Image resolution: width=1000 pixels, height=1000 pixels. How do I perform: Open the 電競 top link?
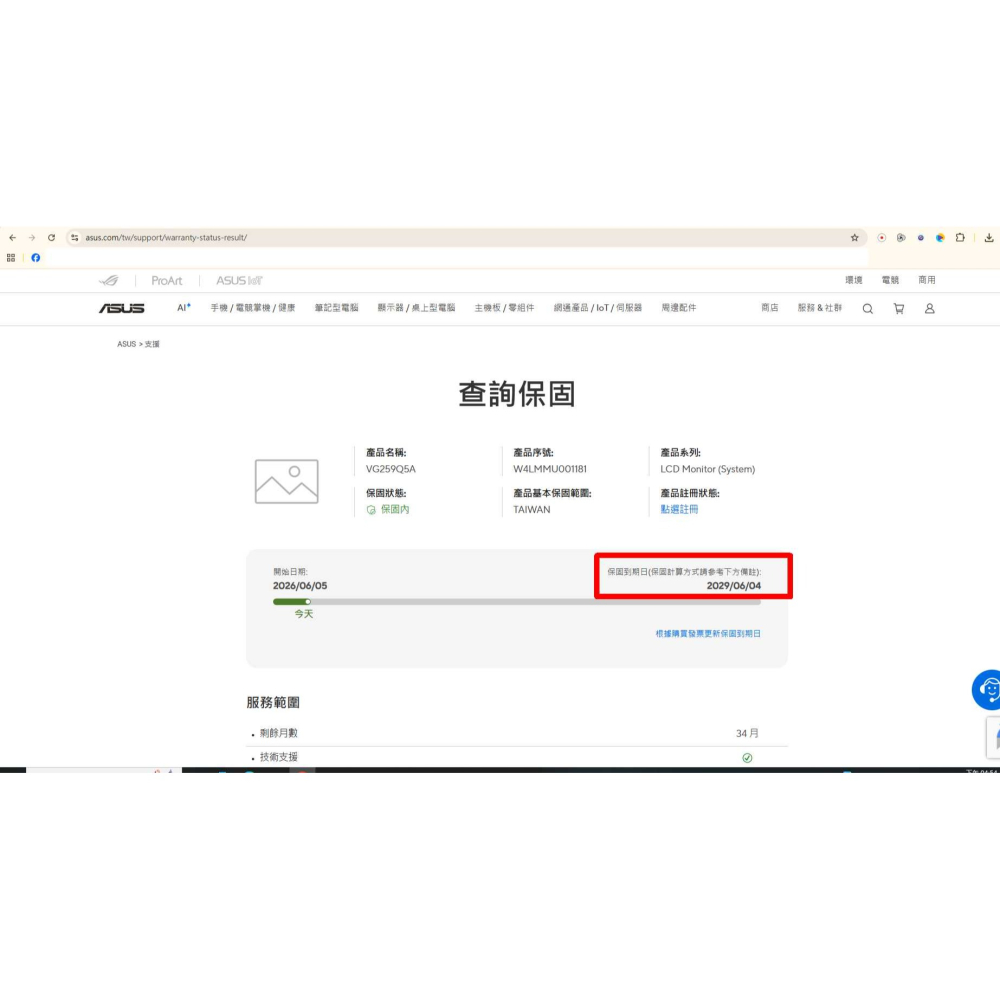(890, 280)
